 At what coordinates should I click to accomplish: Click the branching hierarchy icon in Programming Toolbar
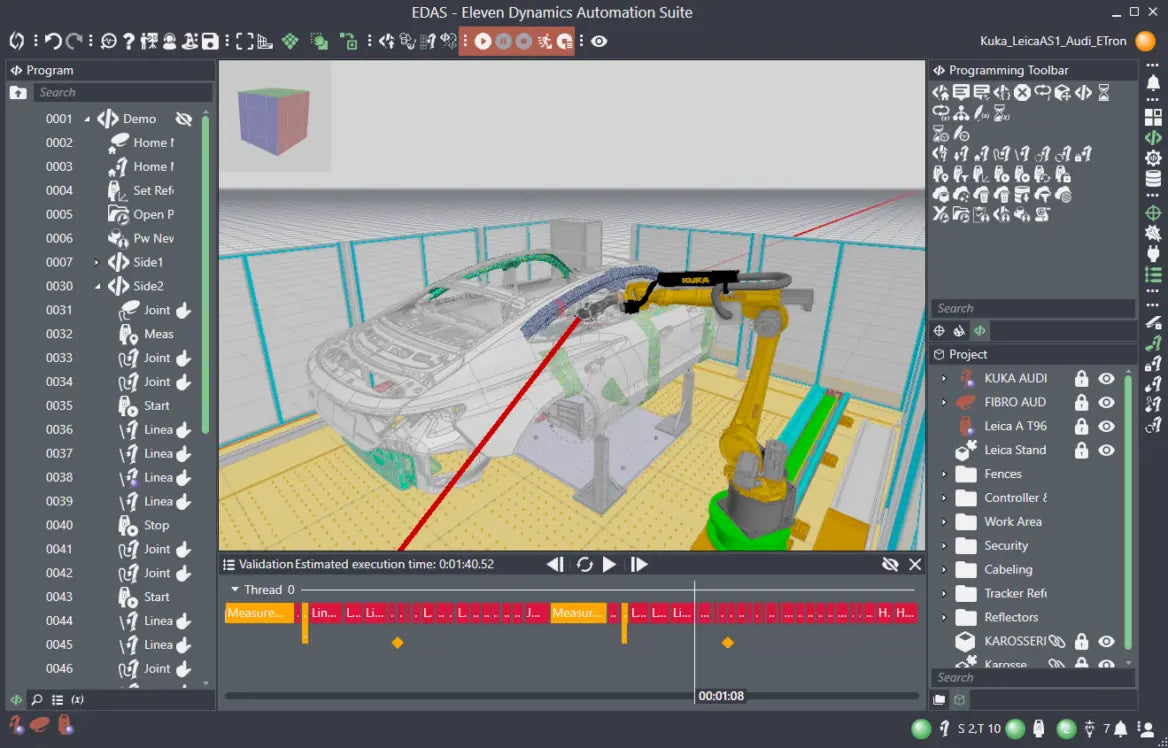[x=962, y=113]
